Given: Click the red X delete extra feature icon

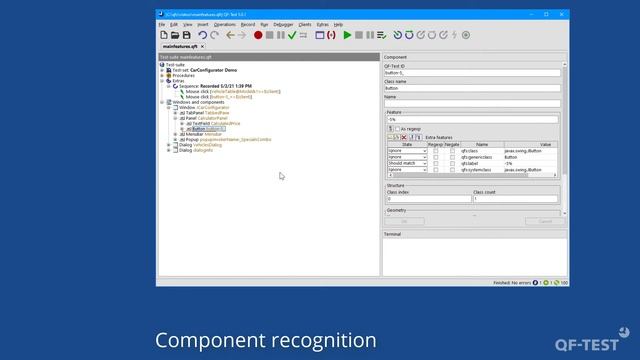Looking at the screenshot, I should point(404,138).
